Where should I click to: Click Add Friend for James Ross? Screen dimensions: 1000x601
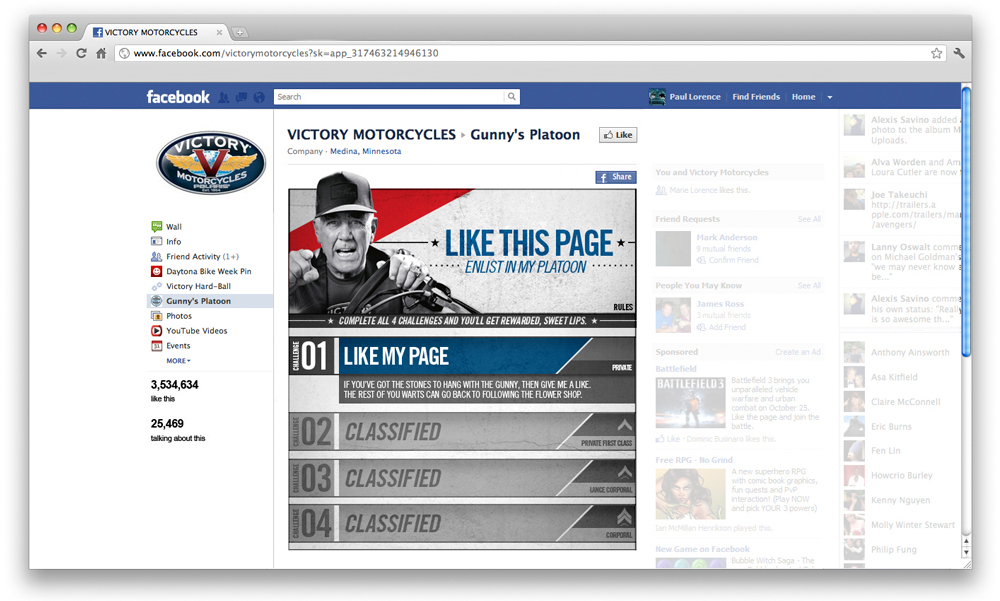coord(727,327)
